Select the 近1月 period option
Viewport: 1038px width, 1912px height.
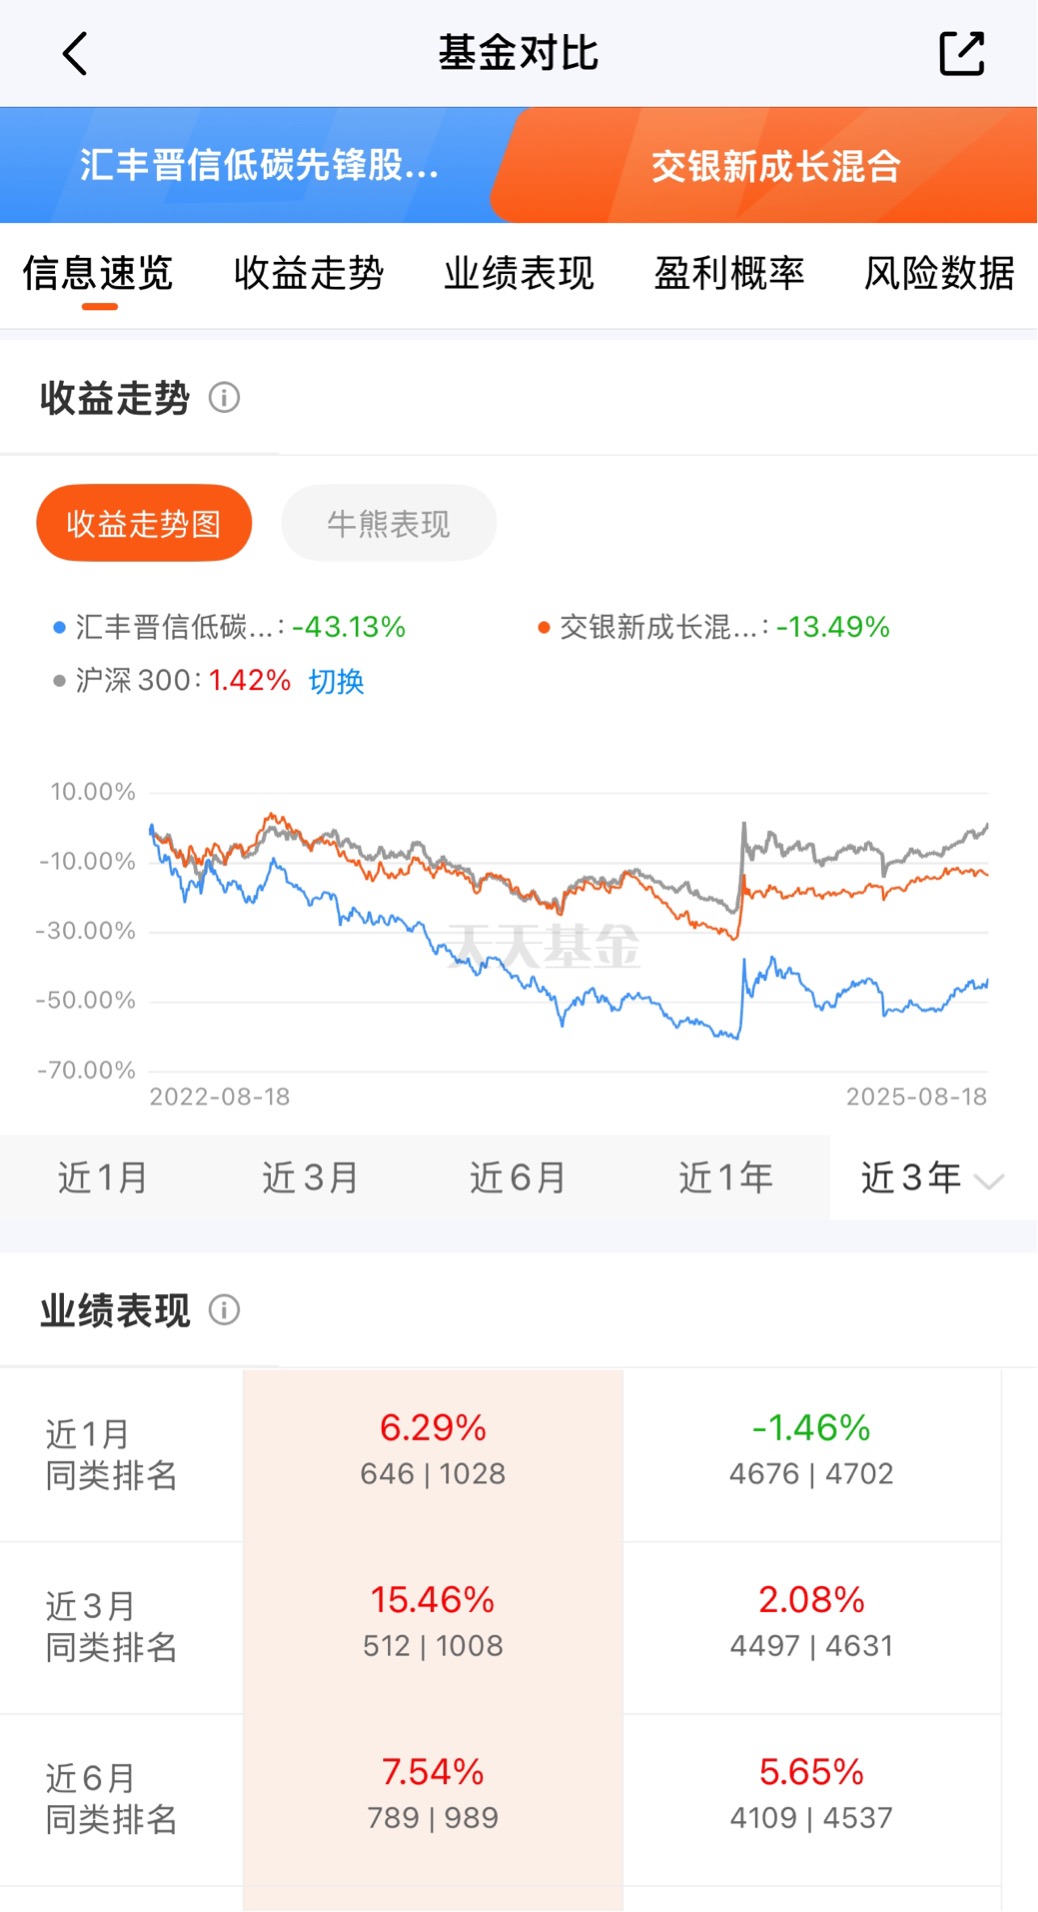coord(103,1177)
